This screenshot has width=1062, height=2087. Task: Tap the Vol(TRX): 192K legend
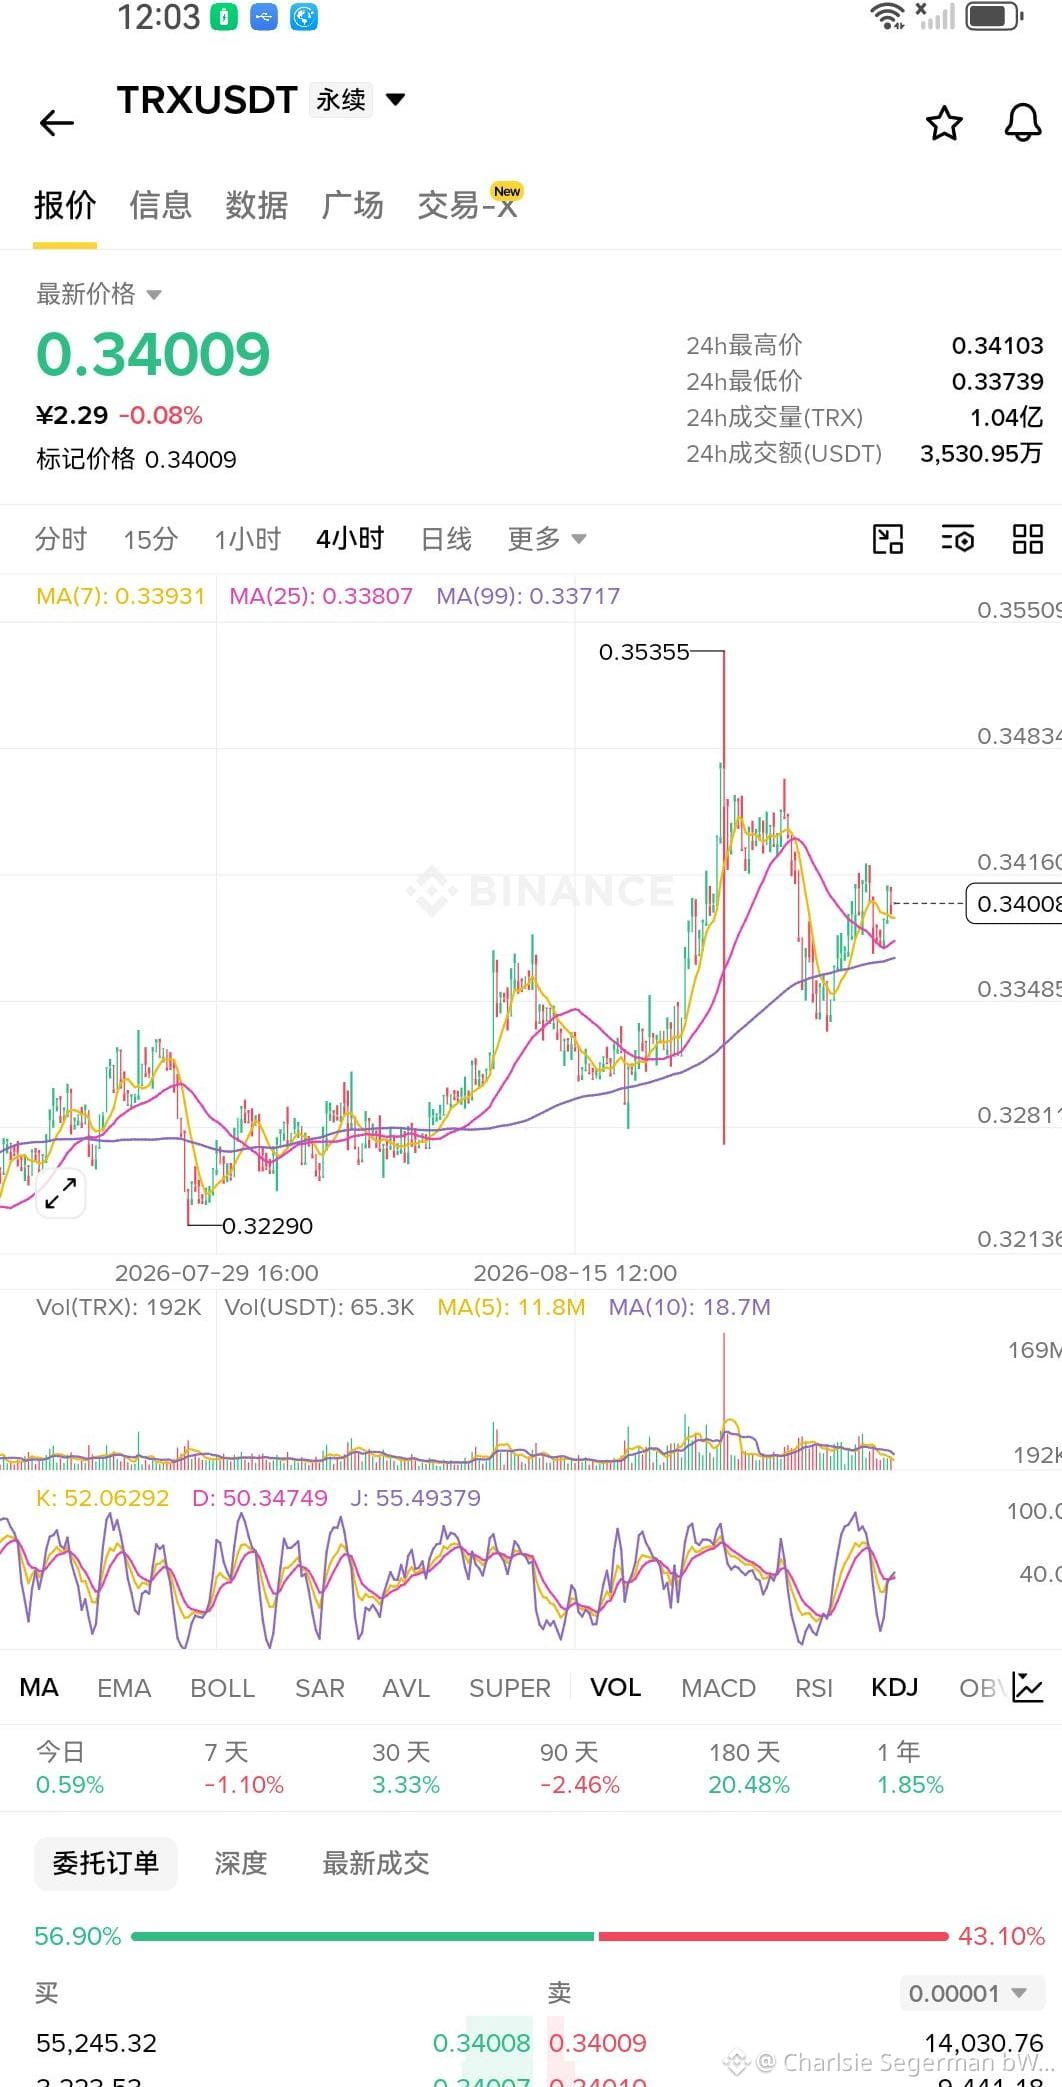(x=119, y=1307)
